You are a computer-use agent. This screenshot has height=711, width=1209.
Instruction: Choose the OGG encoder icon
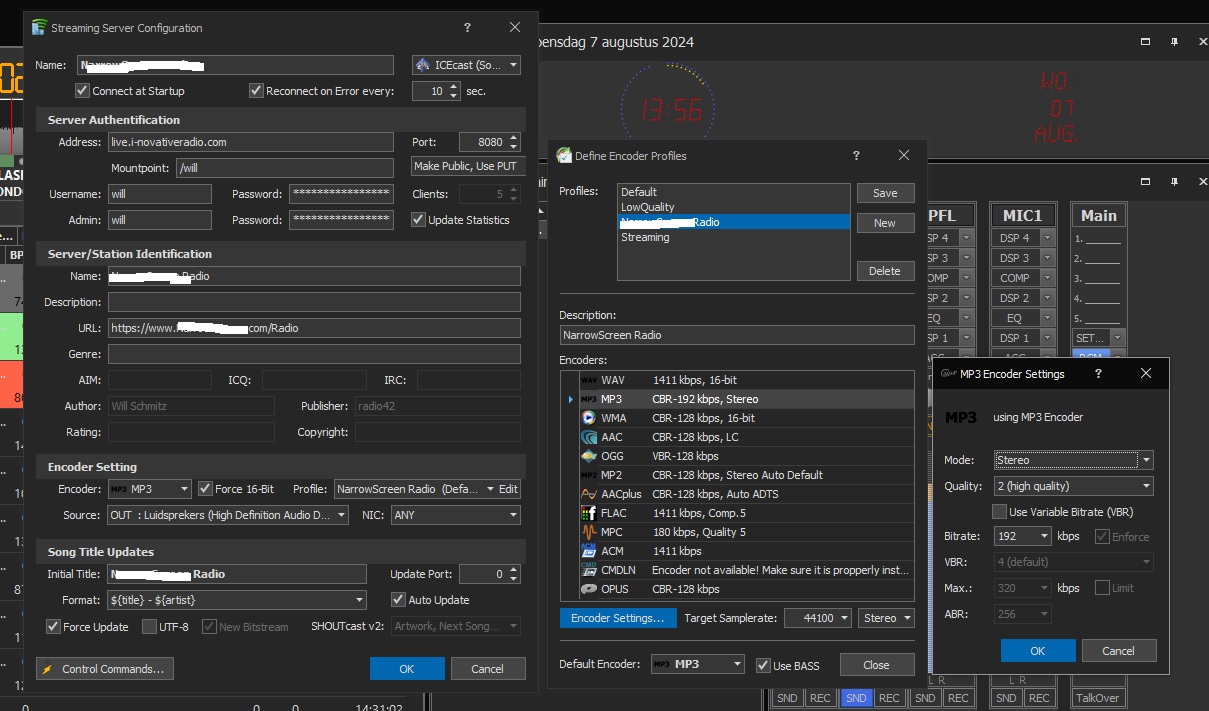(x=589, y=456)
